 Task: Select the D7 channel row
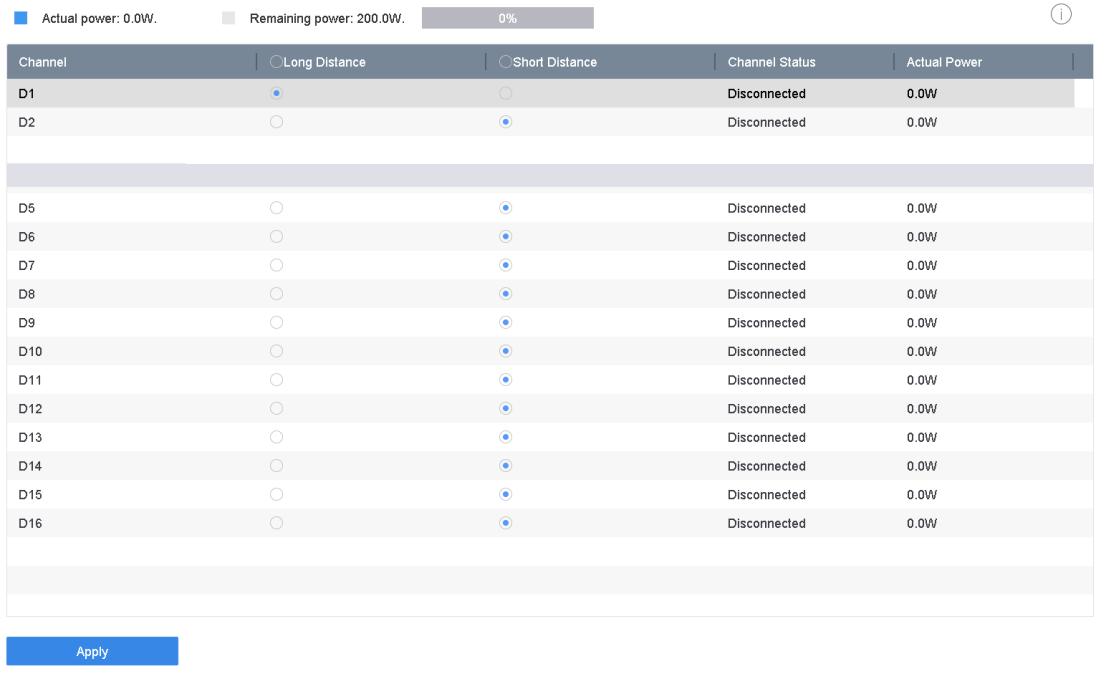tap(28, 266)
